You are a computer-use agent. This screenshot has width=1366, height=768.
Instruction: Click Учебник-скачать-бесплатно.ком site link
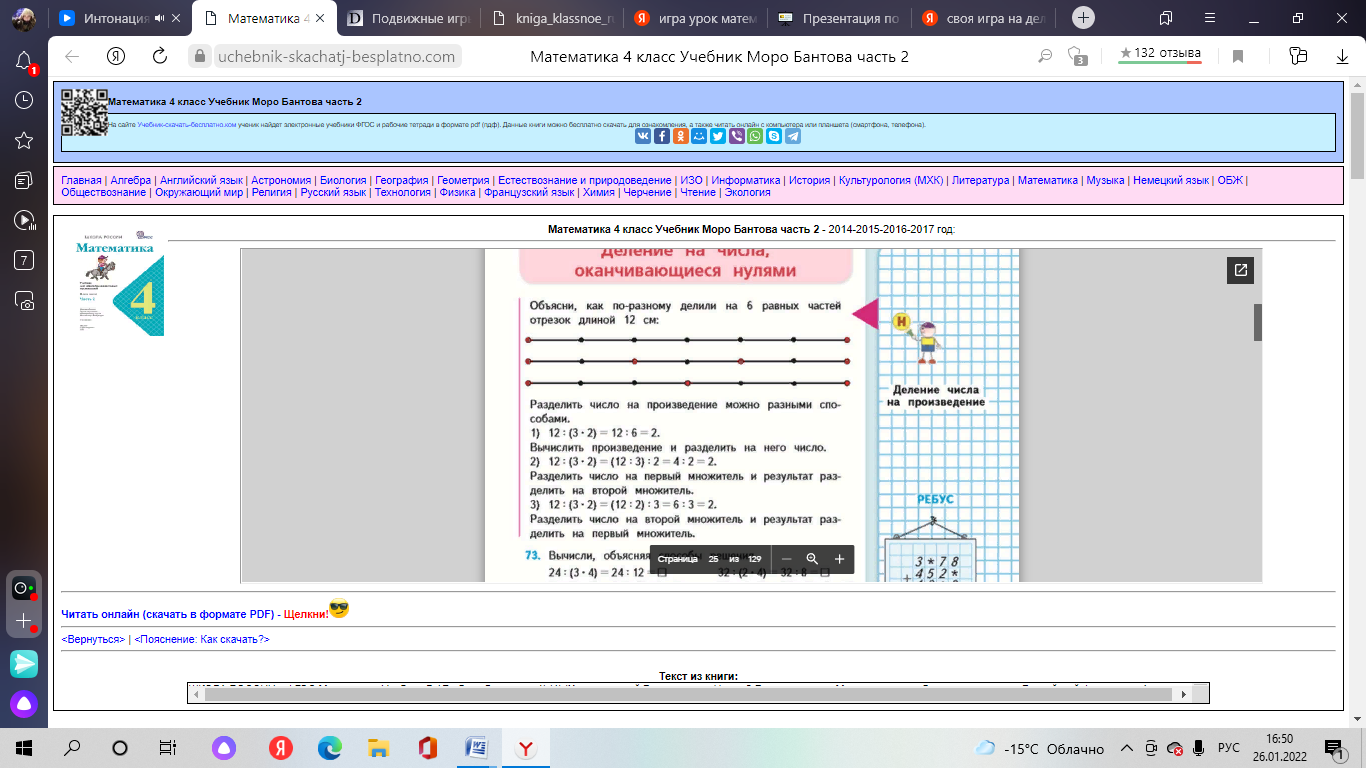(187, 125)
